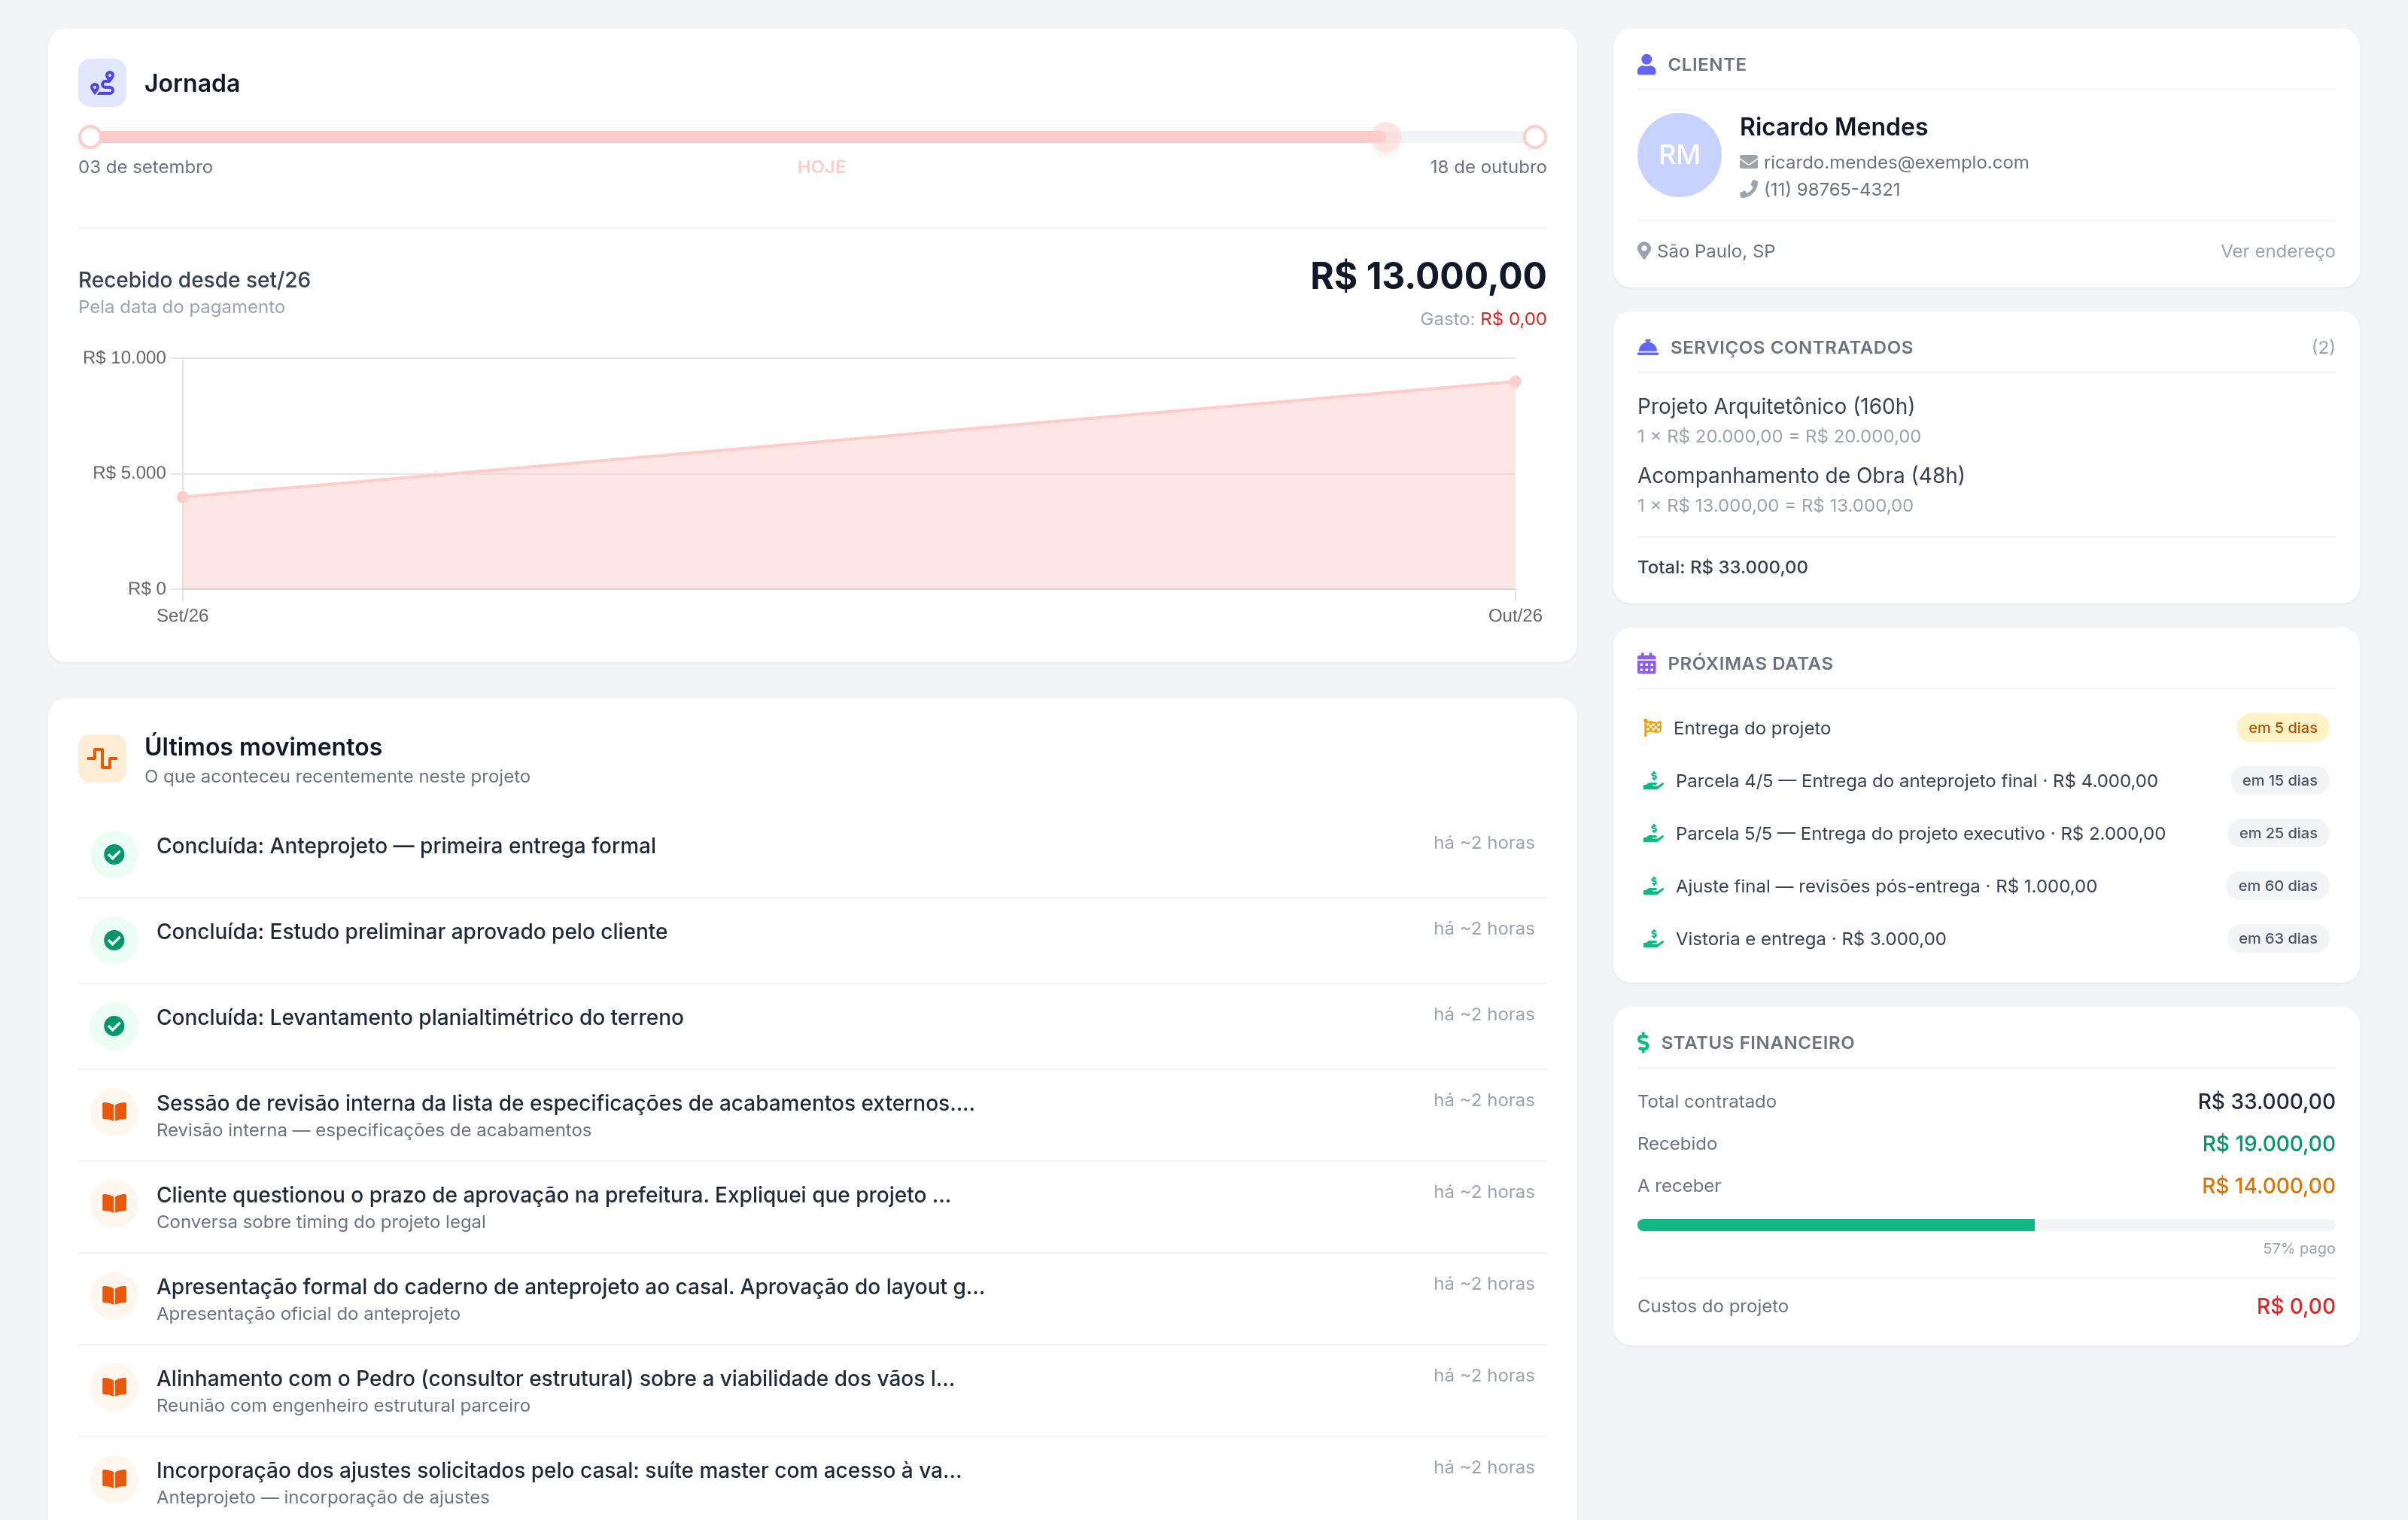Screen dimensions: 2408x1520
Task: Click the Cliente person icon
Action: coord(1646,64)
